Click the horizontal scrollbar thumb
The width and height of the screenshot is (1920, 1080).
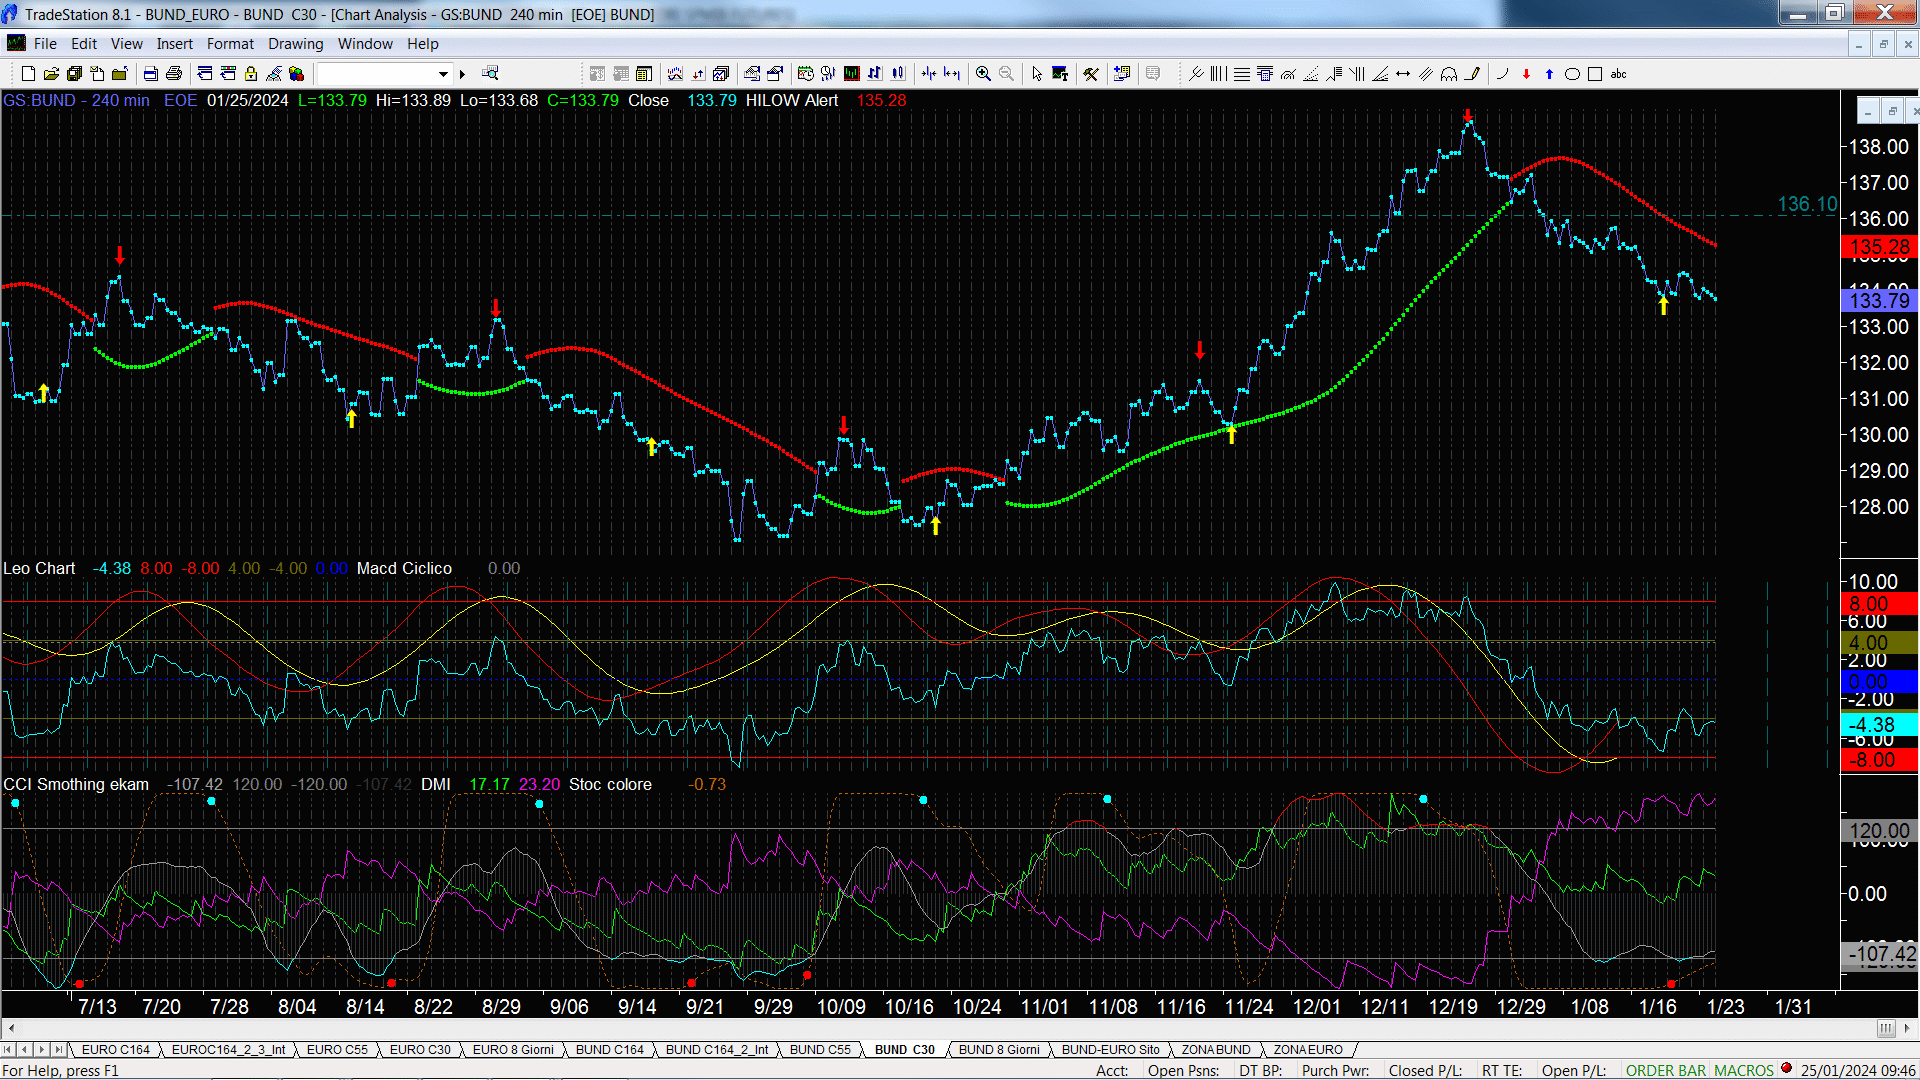[x=1886, y=1028]
